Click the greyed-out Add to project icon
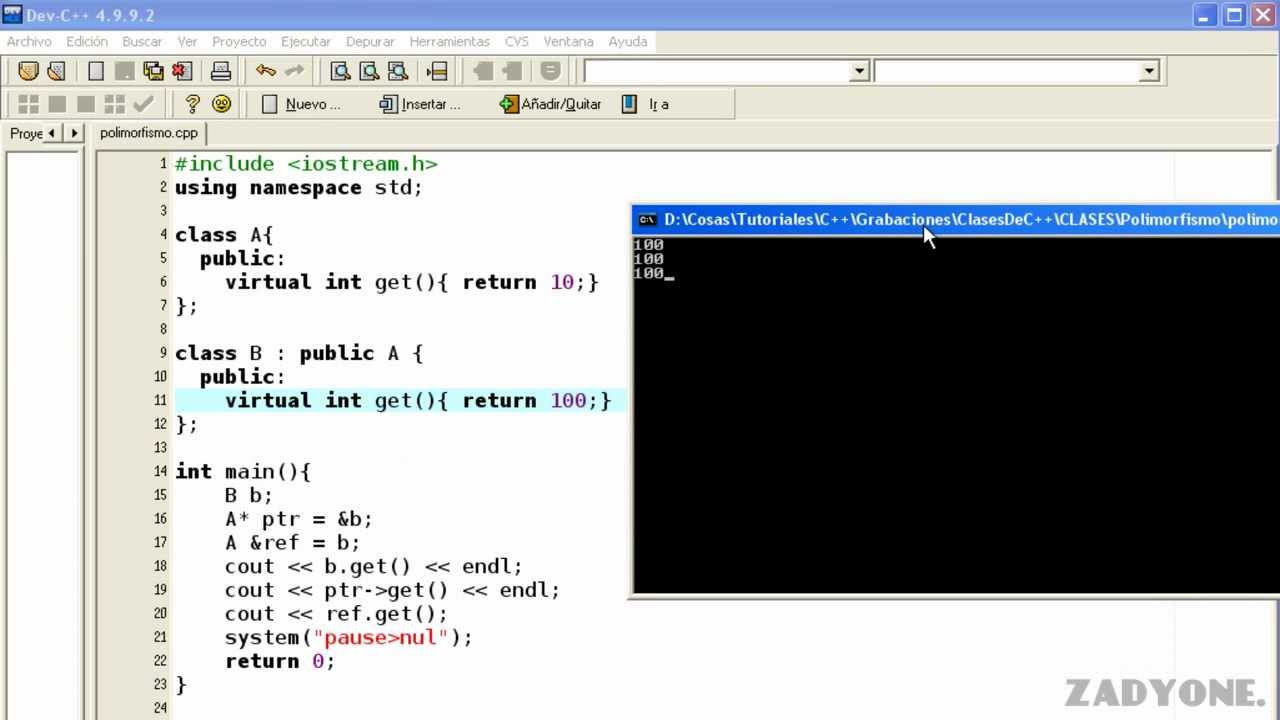The image size is (1280, 720). click(483, 71)
